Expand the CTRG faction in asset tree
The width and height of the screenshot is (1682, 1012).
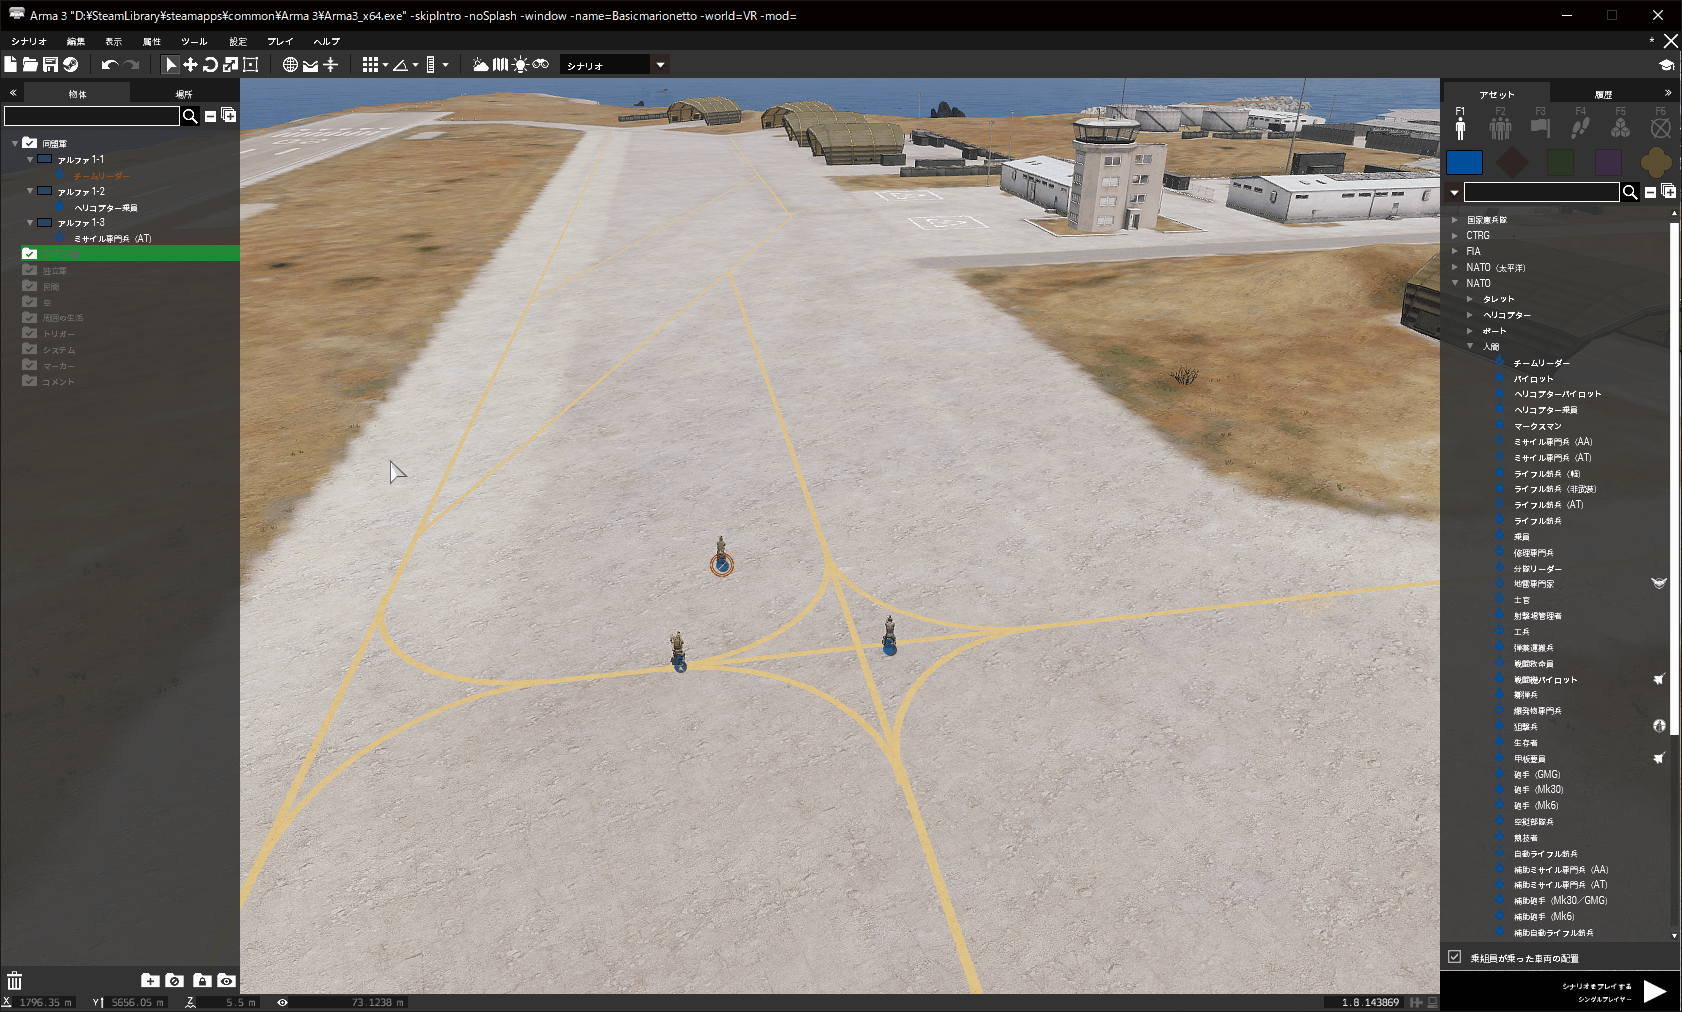coord(1455,236)
